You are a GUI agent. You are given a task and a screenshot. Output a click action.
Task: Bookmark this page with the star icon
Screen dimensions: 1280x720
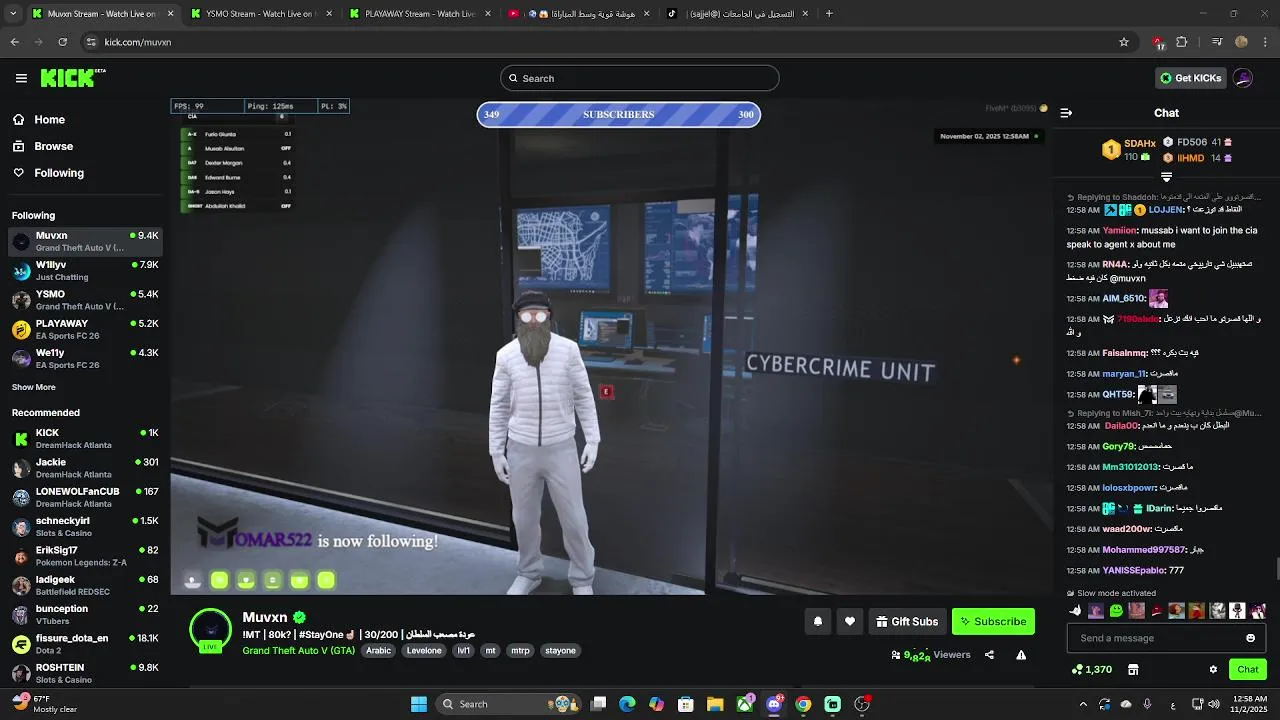(x=1124, y=42)
